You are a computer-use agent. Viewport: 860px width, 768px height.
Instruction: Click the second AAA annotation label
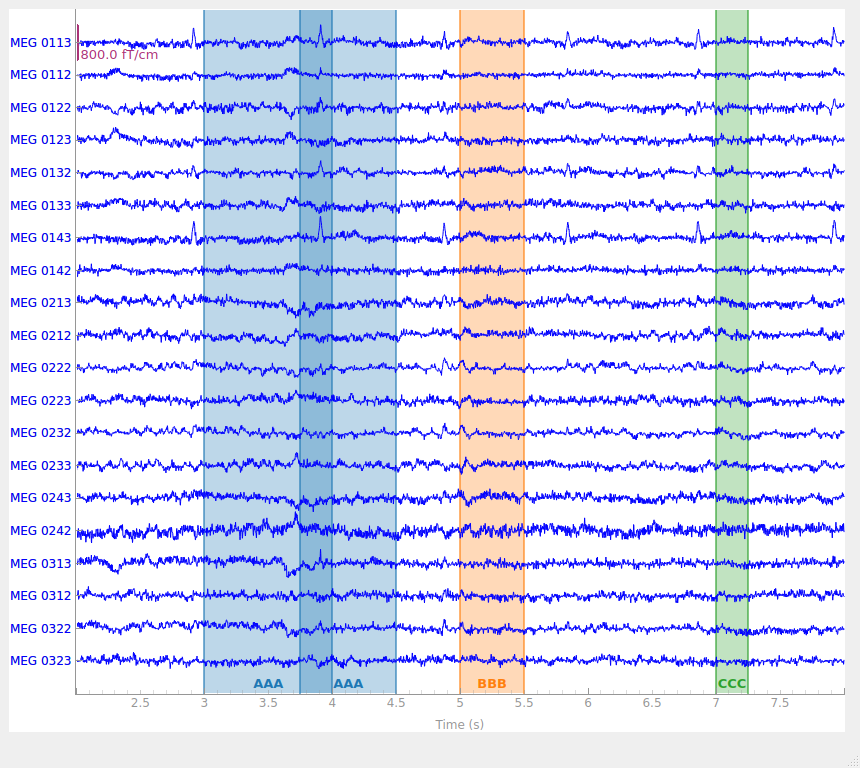(348, 684)
